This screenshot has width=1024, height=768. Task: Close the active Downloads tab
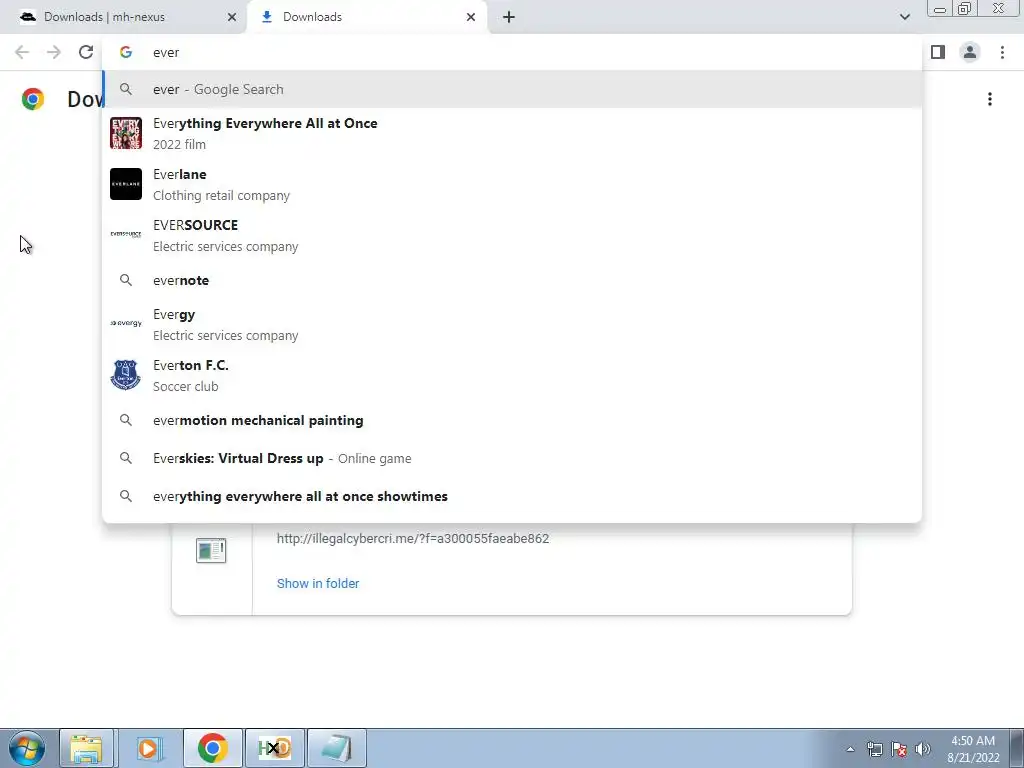coord(471,17)
